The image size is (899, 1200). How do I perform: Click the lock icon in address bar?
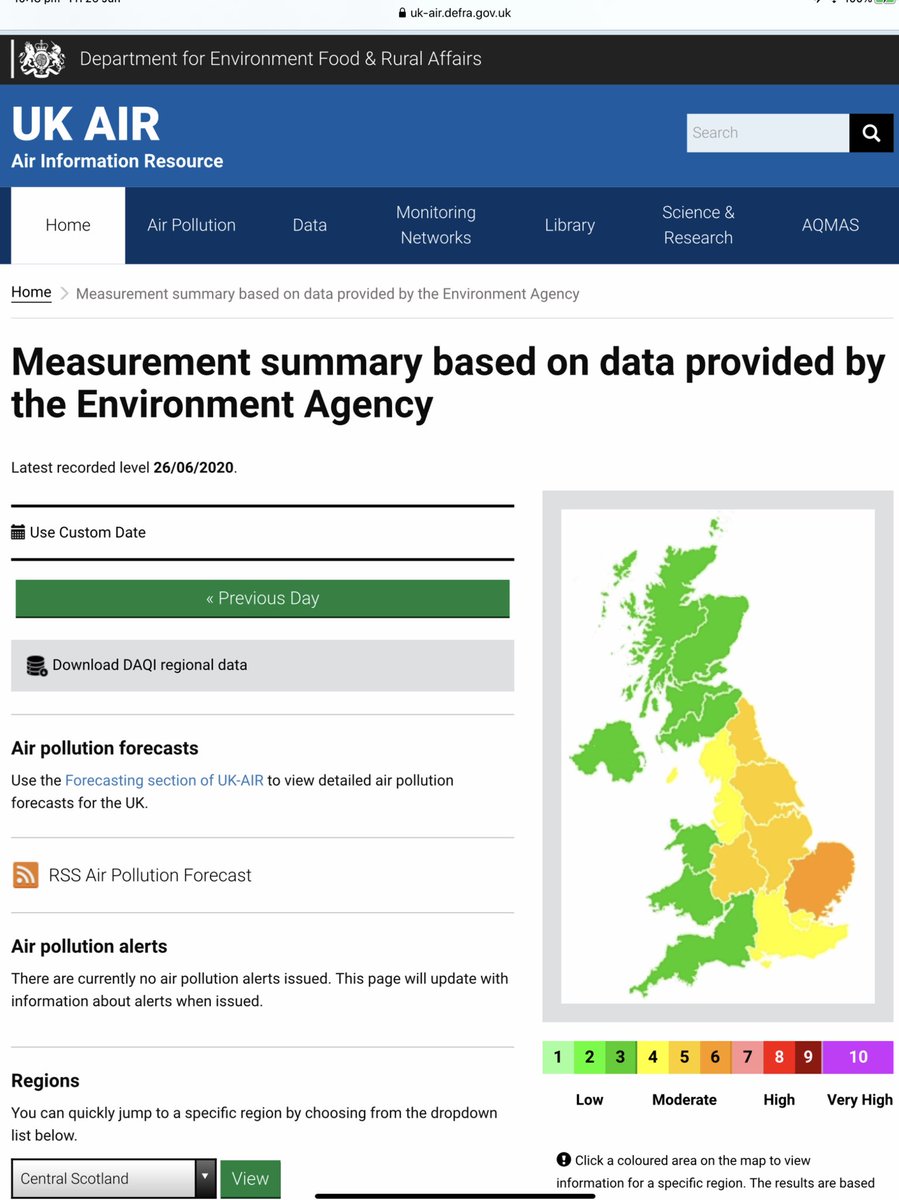402,13
